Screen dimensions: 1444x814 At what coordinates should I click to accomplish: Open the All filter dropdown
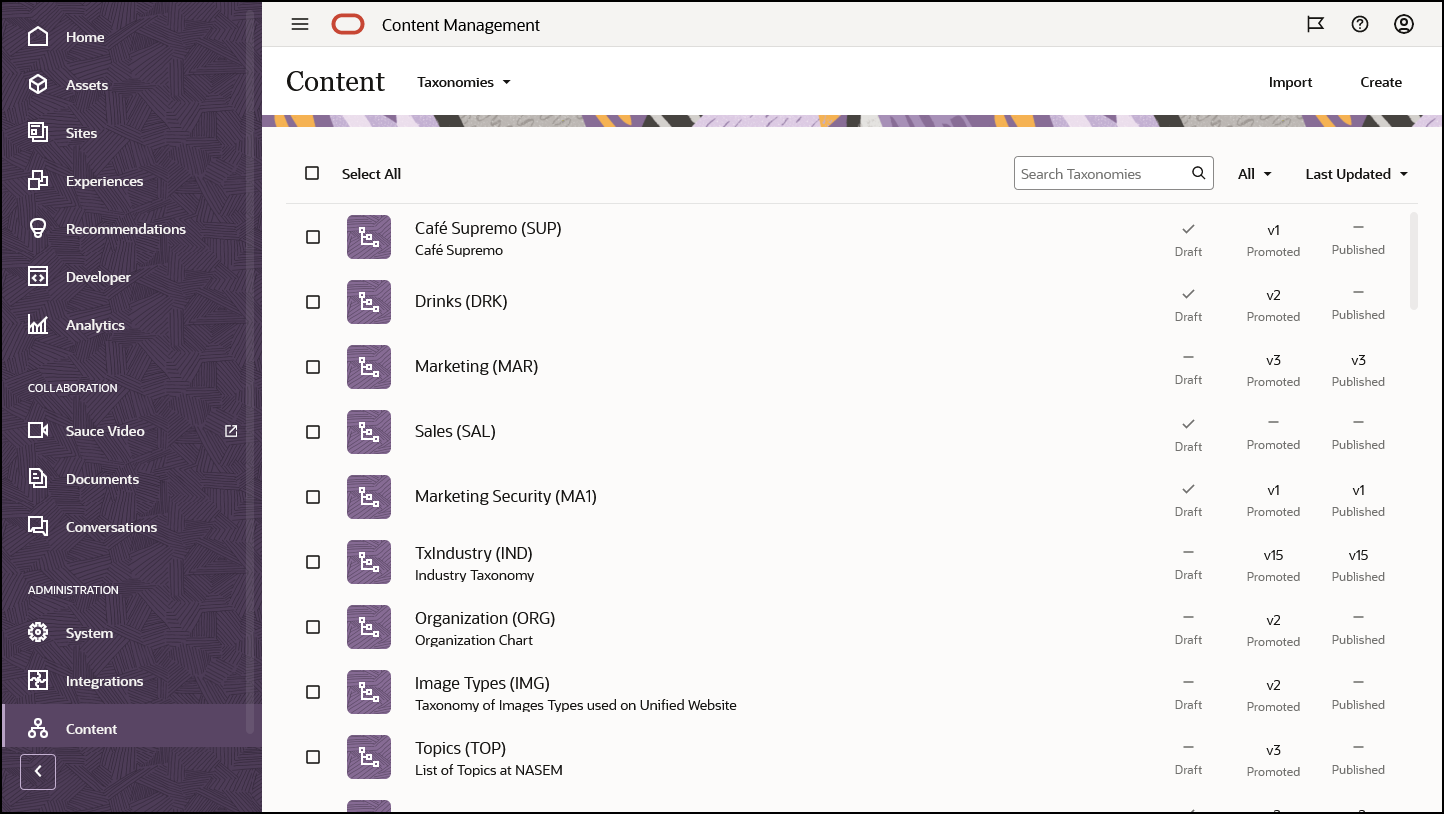[1255, 174]
